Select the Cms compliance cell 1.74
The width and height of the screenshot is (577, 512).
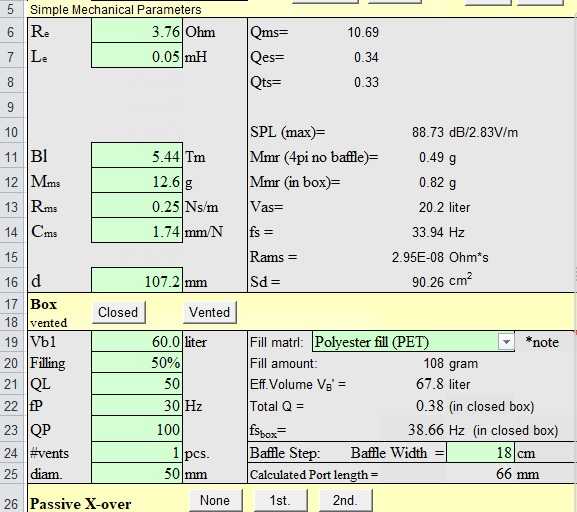137,231
